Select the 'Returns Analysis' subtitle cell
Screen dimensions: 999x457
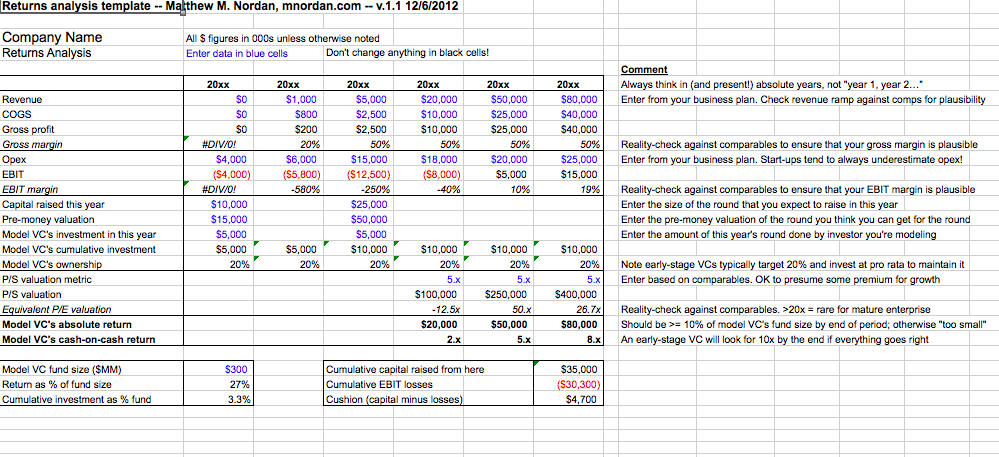pos(47,53)
